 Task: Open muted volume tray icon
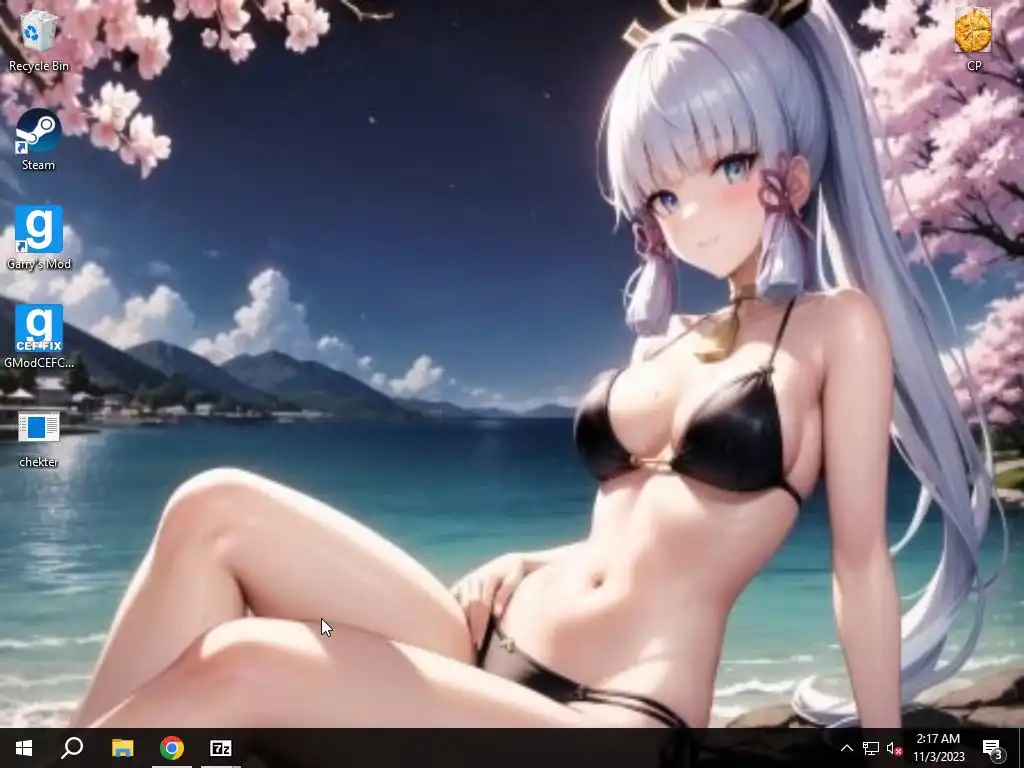click(894, 748)
